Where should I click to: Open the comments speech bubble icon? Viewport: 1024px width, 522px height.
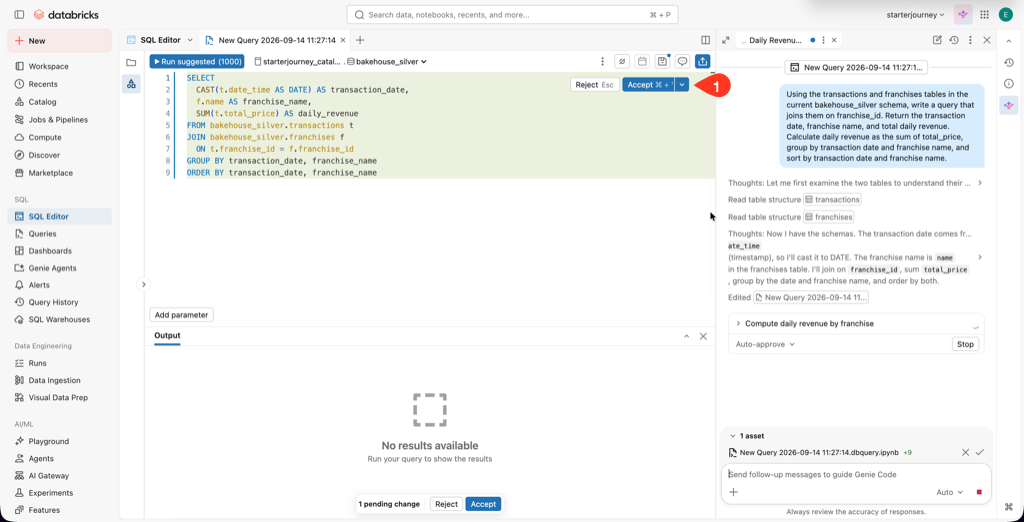(682, 61)
